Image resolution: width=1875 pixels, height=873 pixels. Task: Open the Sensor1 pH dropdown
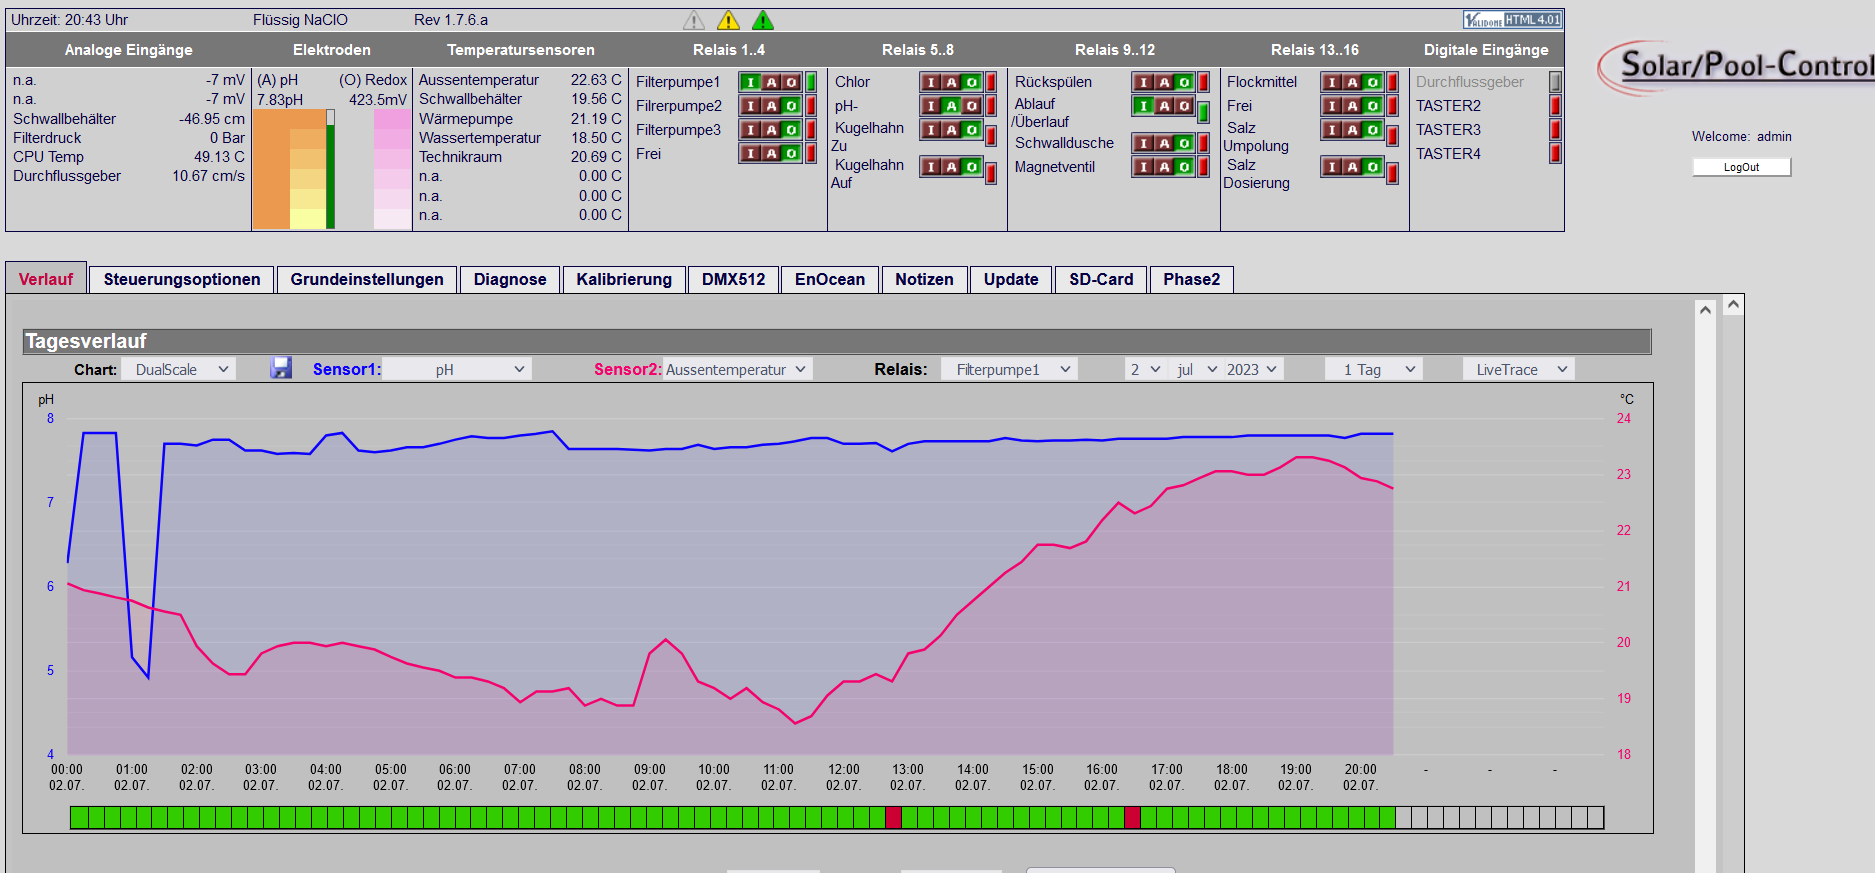coord(457,369)
